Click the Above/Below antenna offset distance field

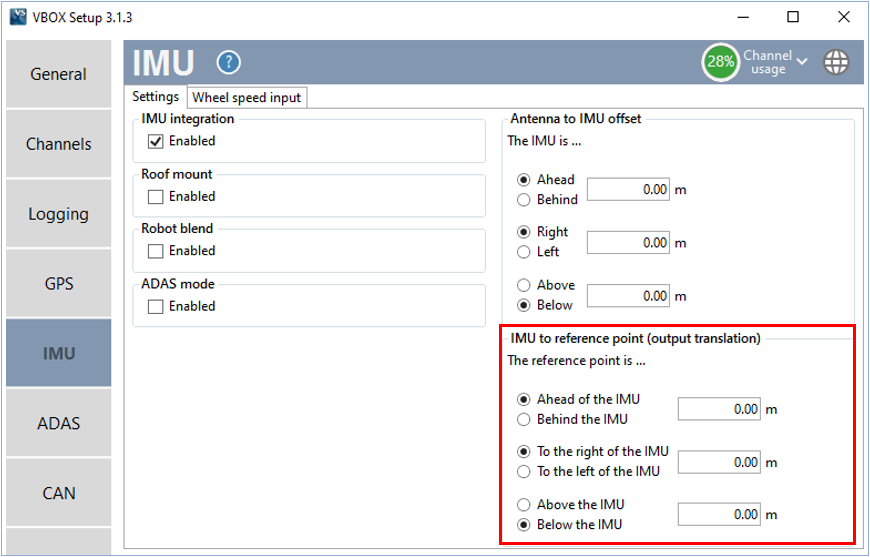(x=628, y=296)
